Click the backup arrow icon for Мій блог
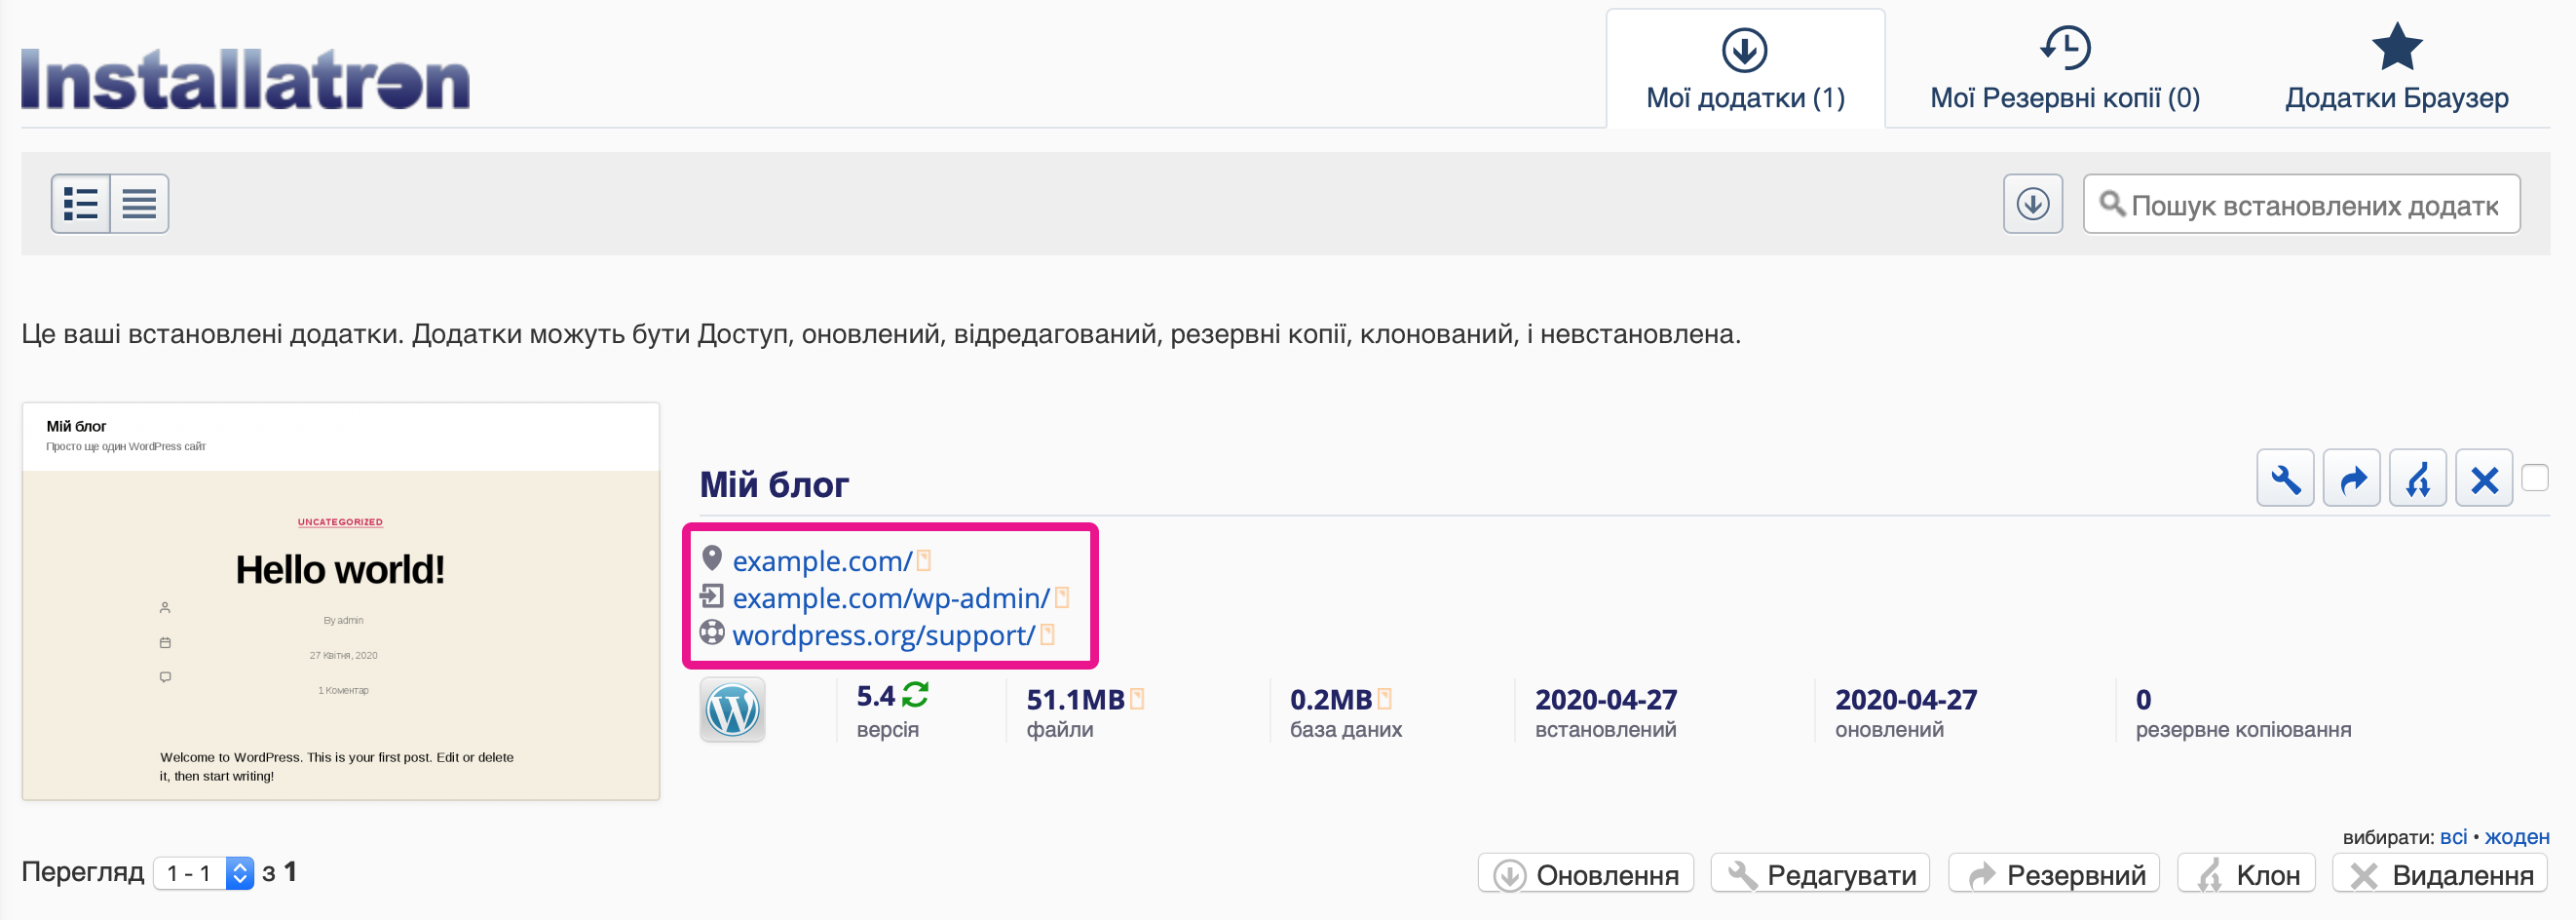2576x920 pixels. pos(2351,479)
